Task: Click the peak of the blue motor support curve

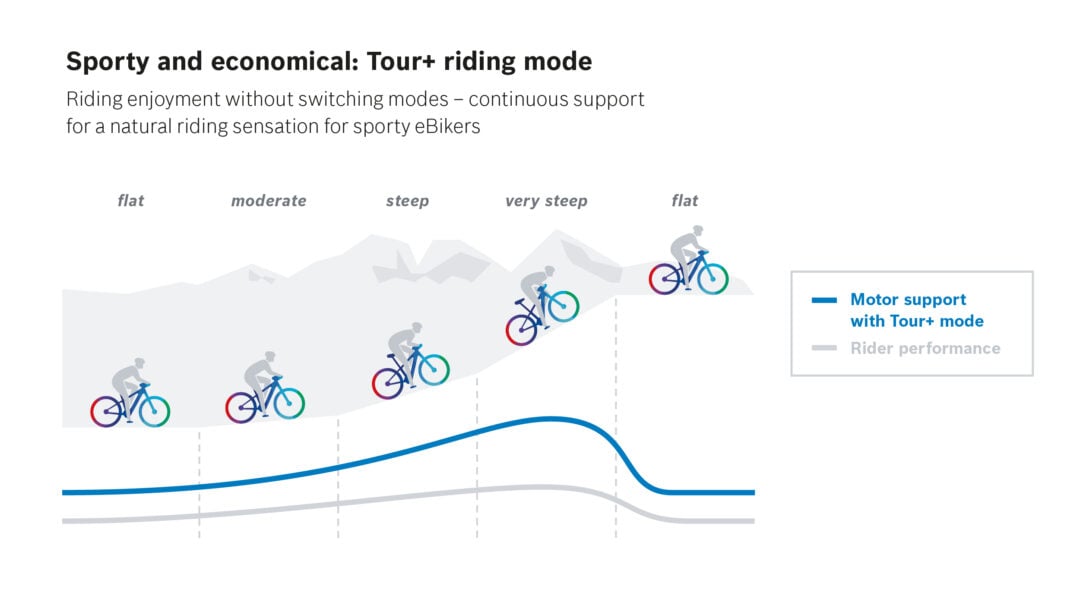Action: pos(548,419)
